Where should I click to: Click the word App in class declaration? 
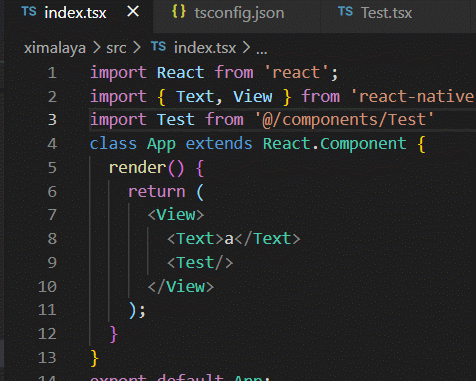[161, 144]
